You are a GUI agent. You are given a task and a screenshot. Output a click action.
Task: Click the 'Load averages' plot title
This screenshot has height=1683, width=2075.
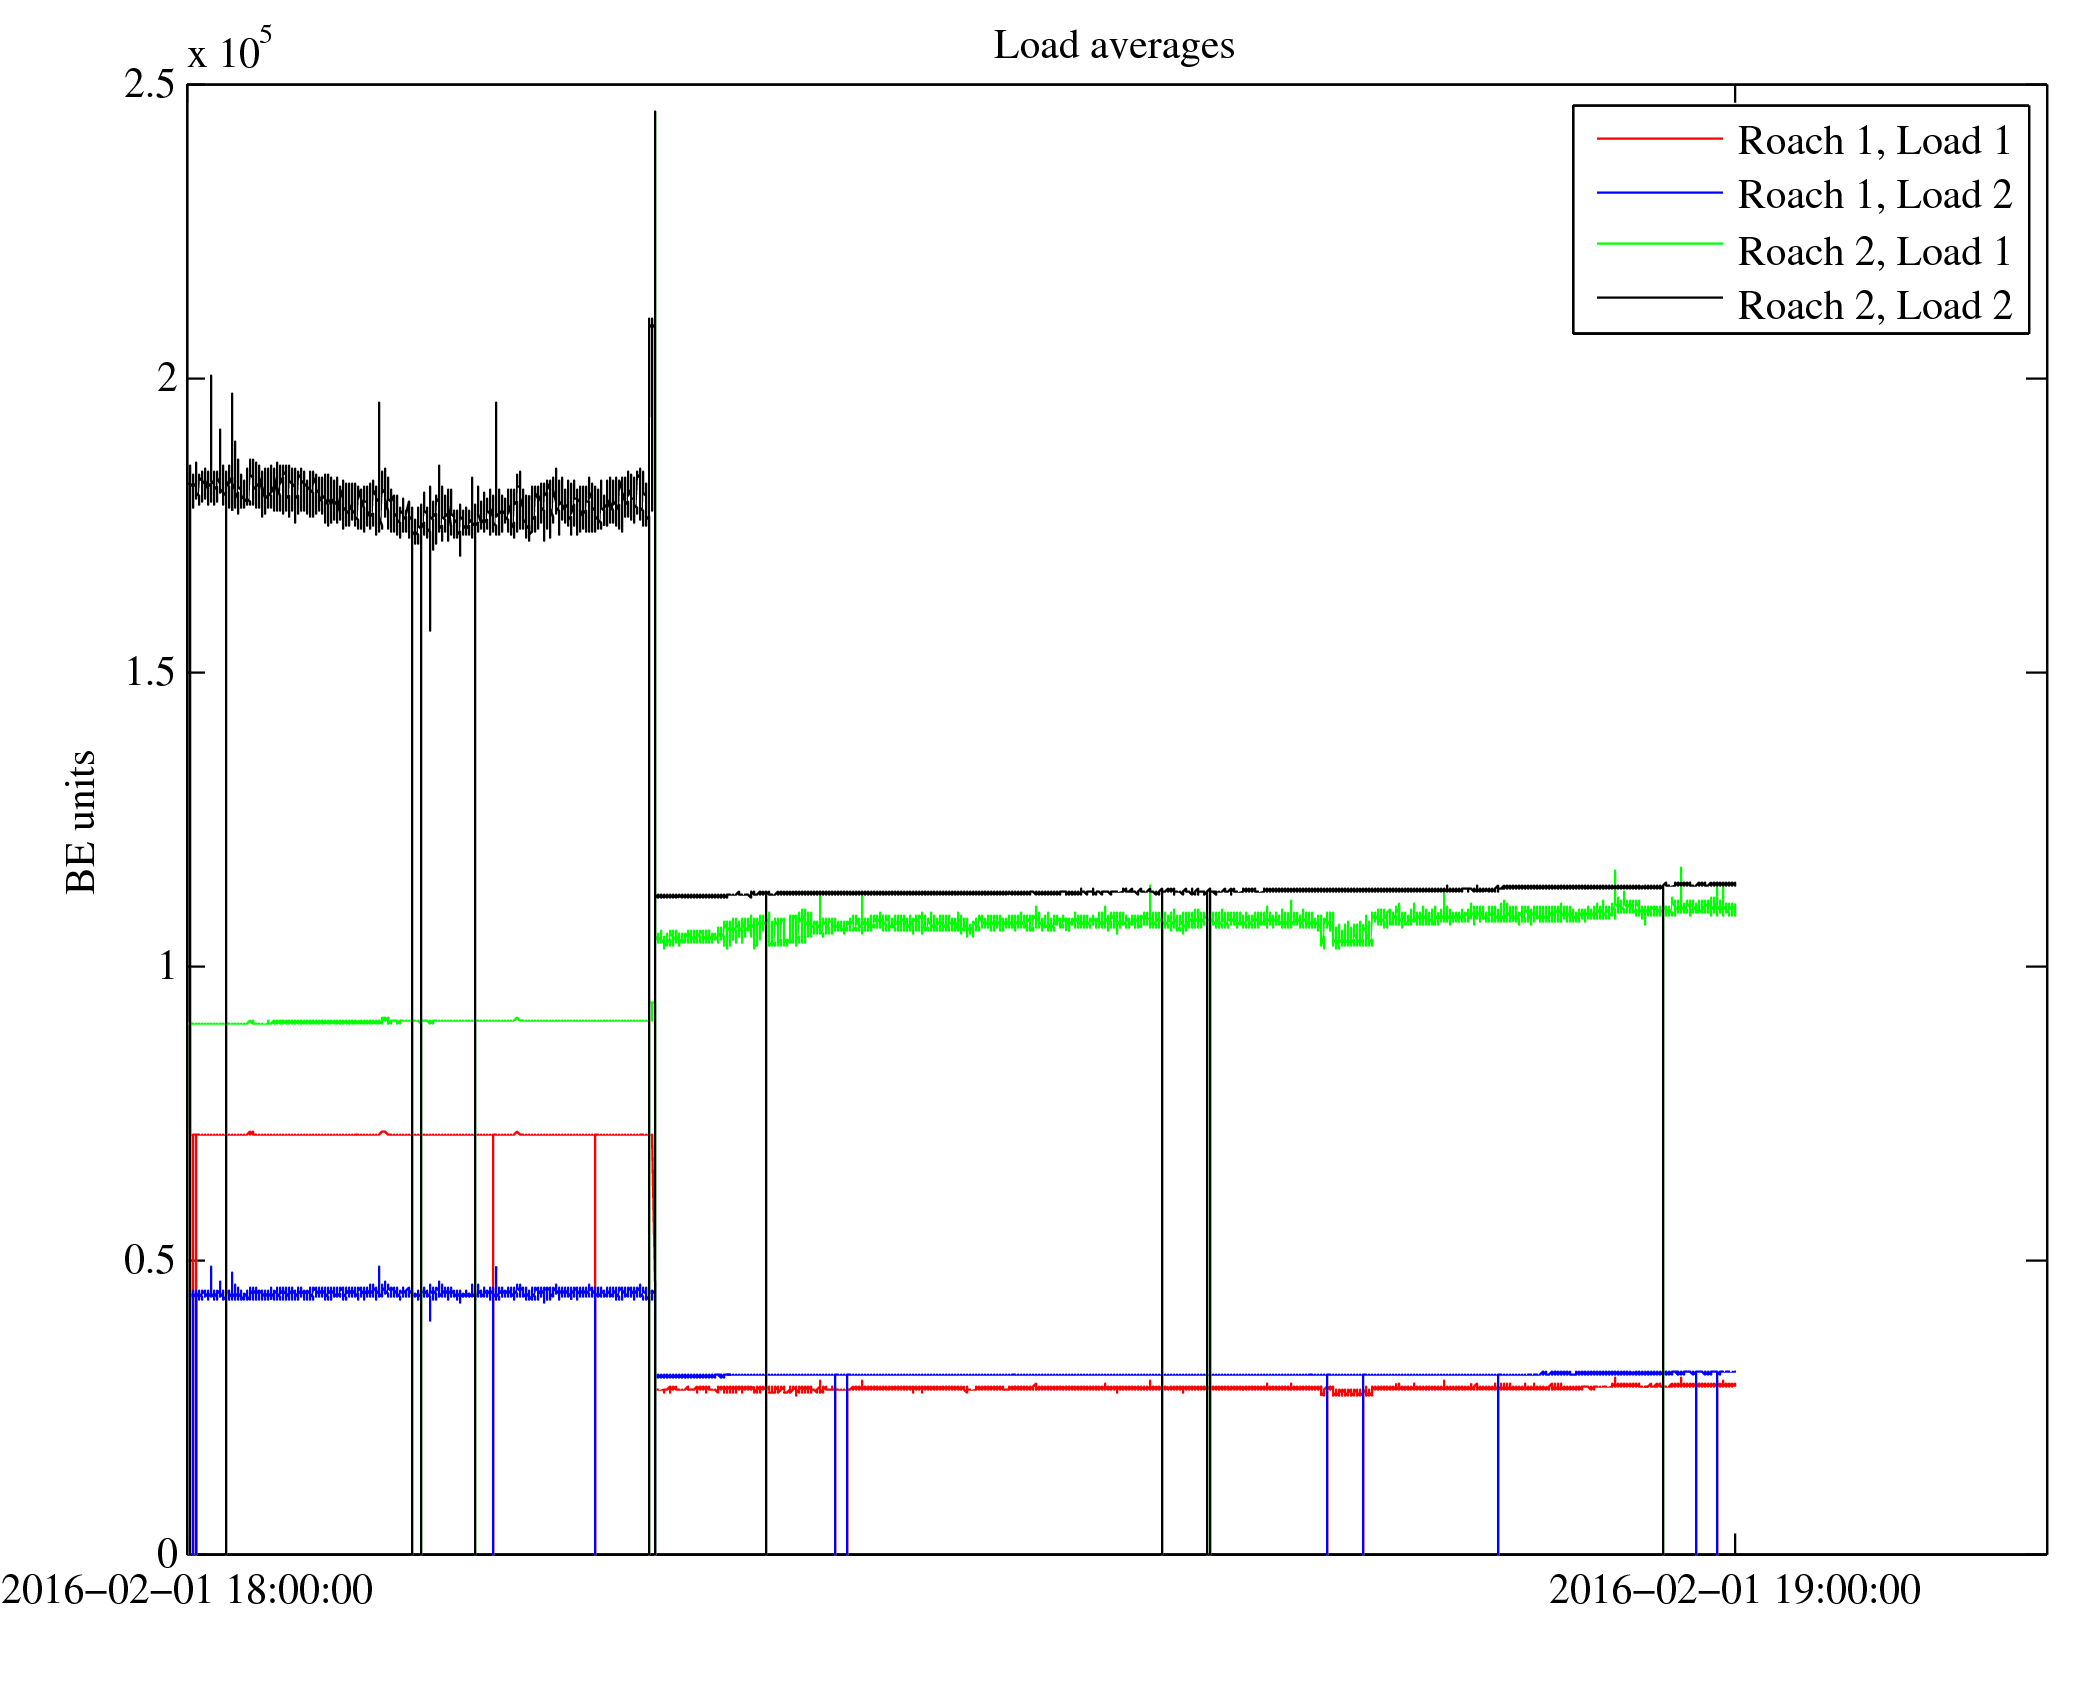1113,46
